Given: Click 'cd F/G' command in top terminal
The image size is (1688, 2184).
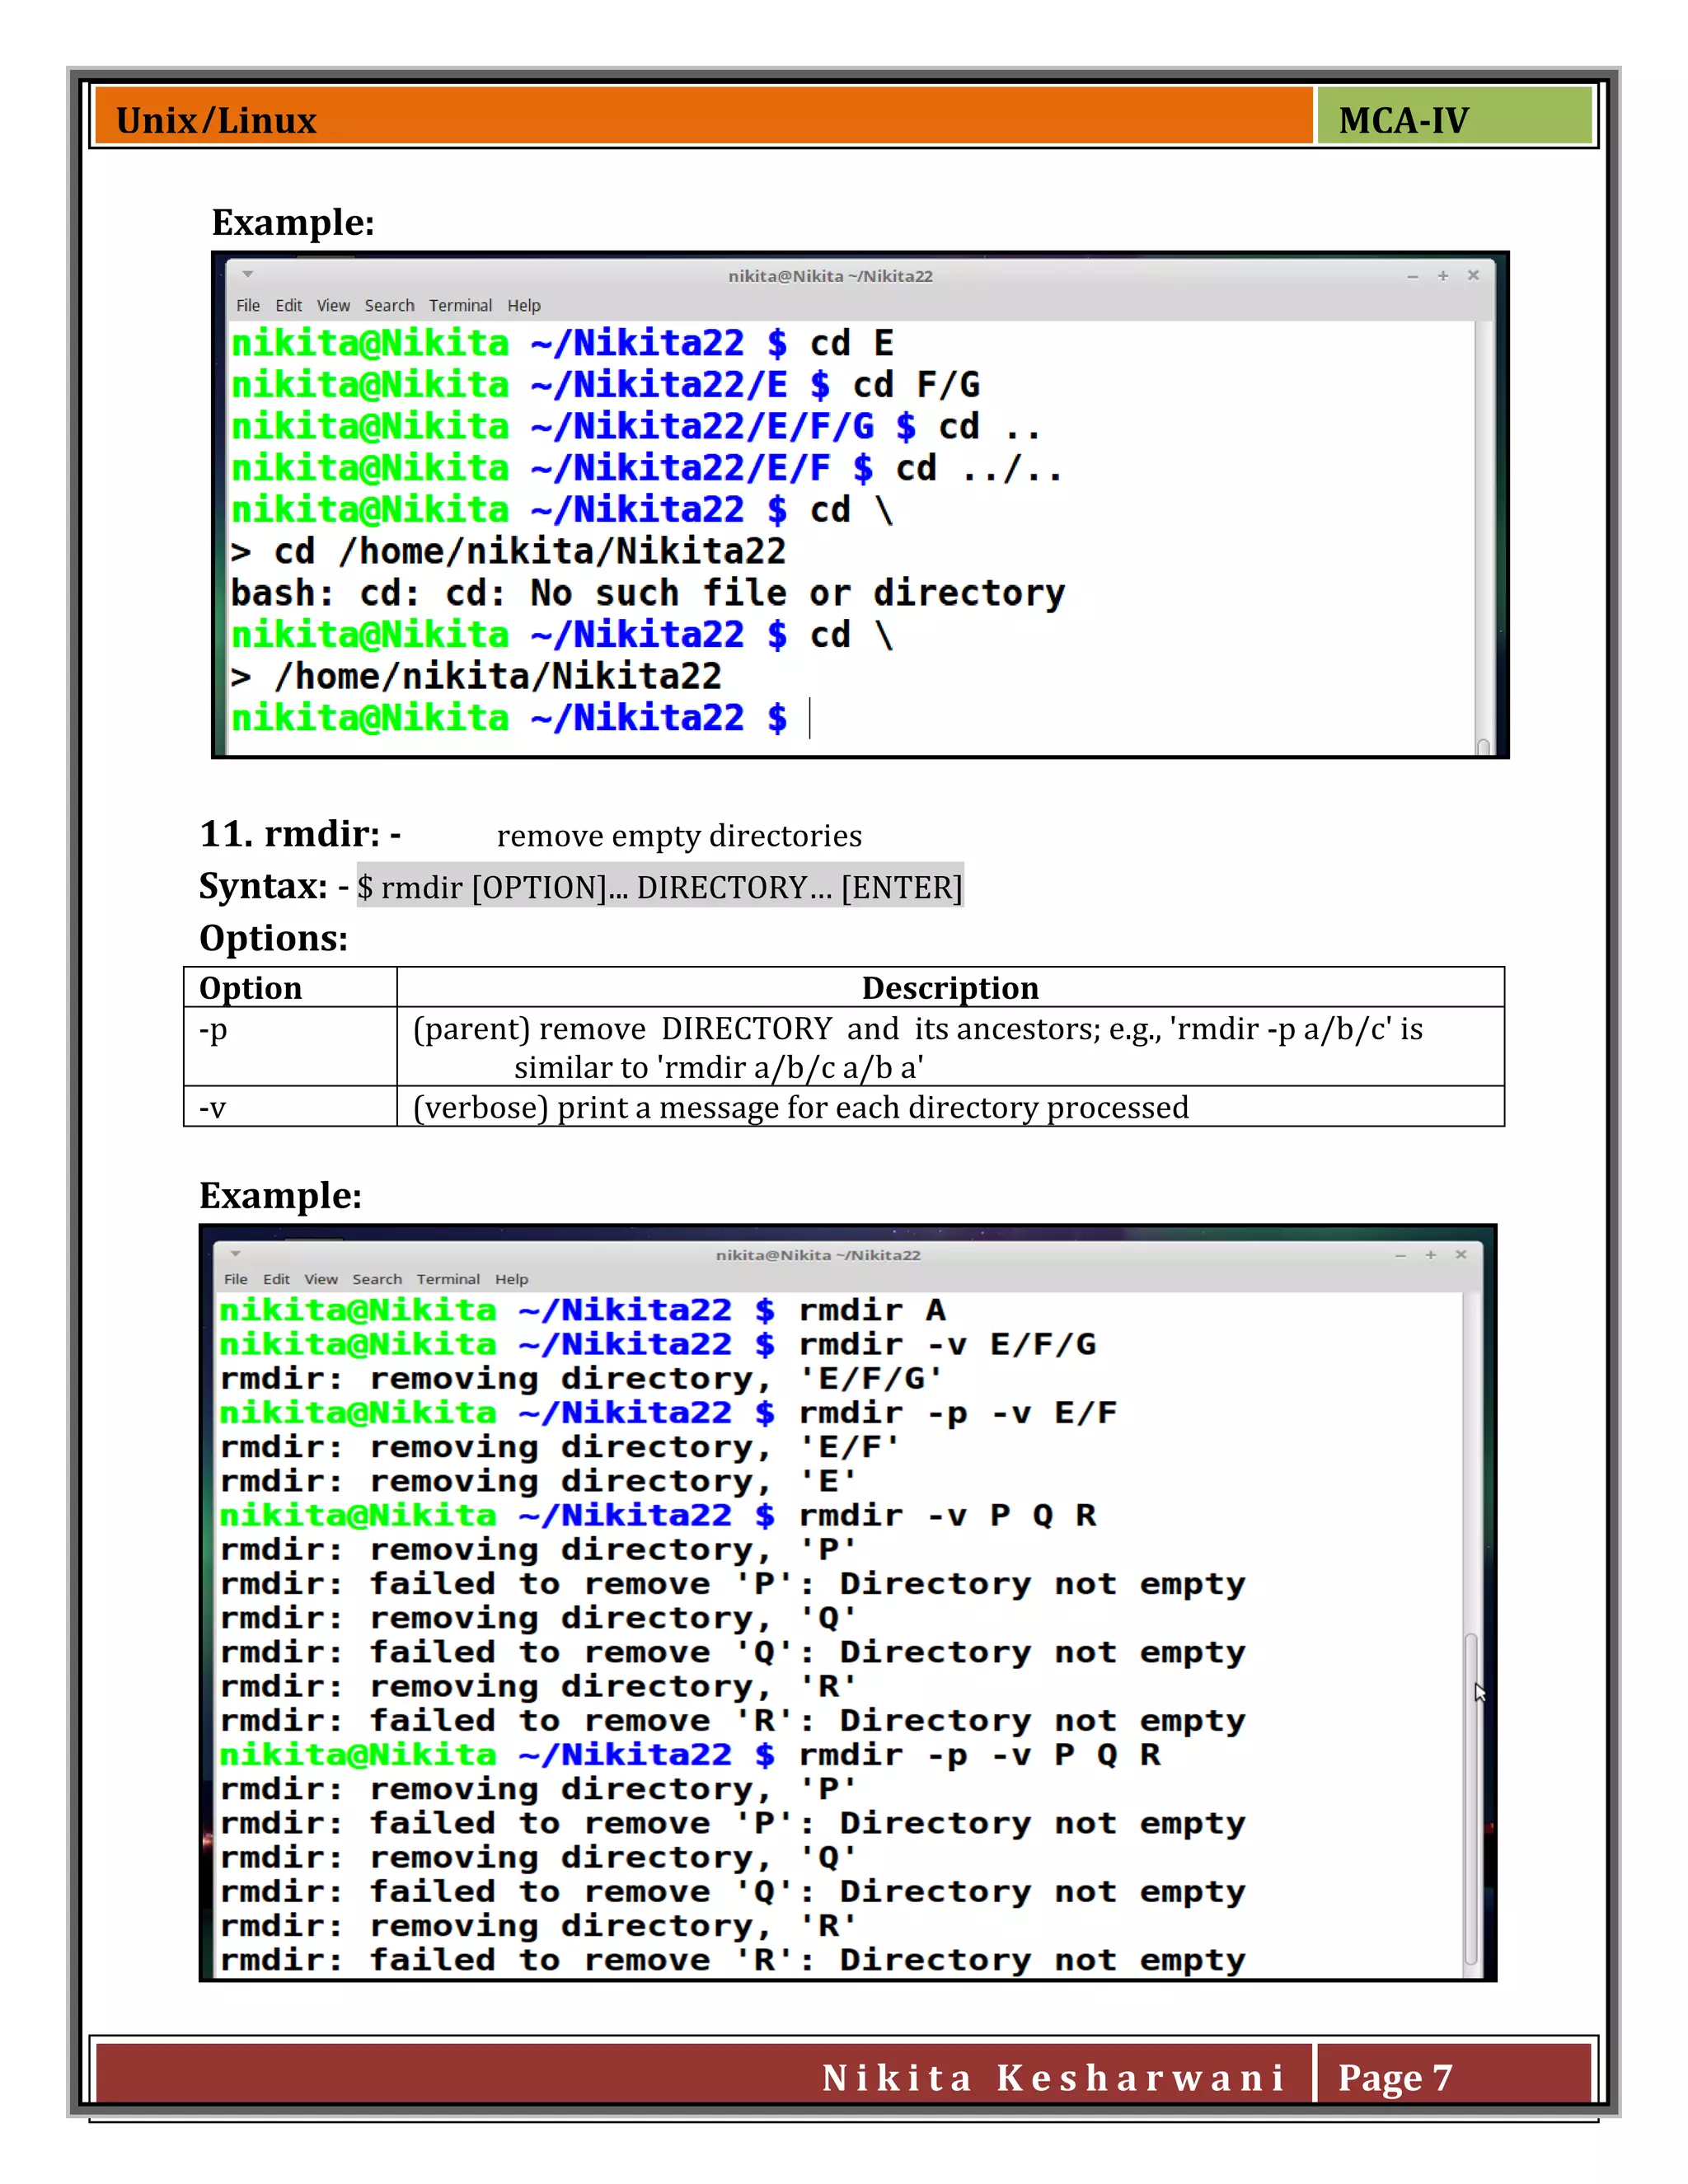Looking at the screenshot, I should coord(916,385).
